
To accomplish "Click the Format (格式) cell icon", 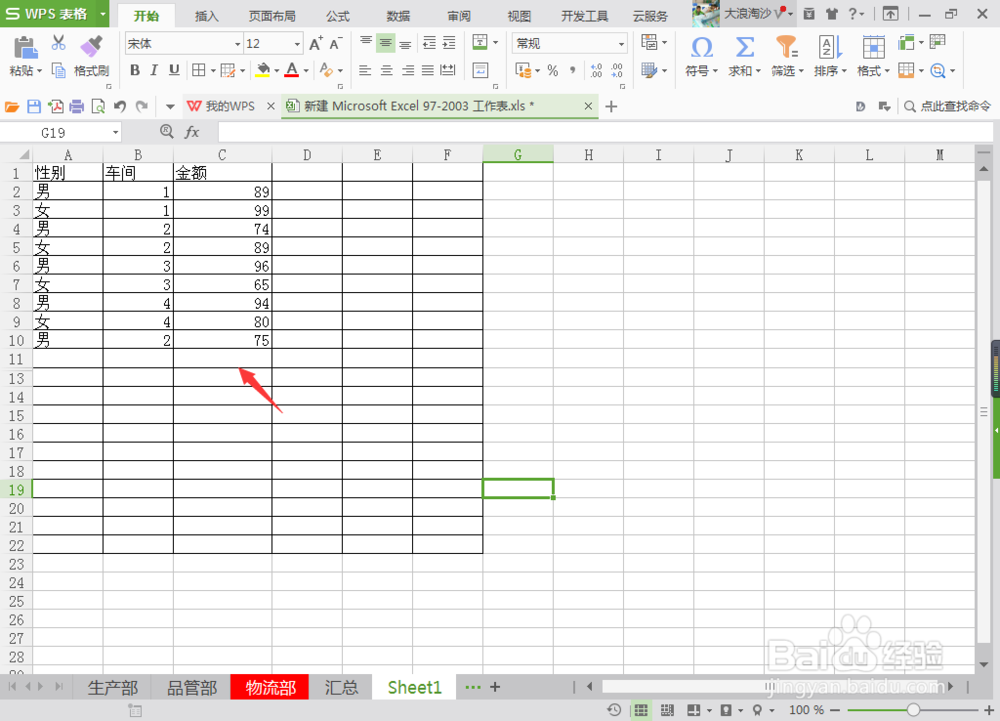I will [873, 47].
